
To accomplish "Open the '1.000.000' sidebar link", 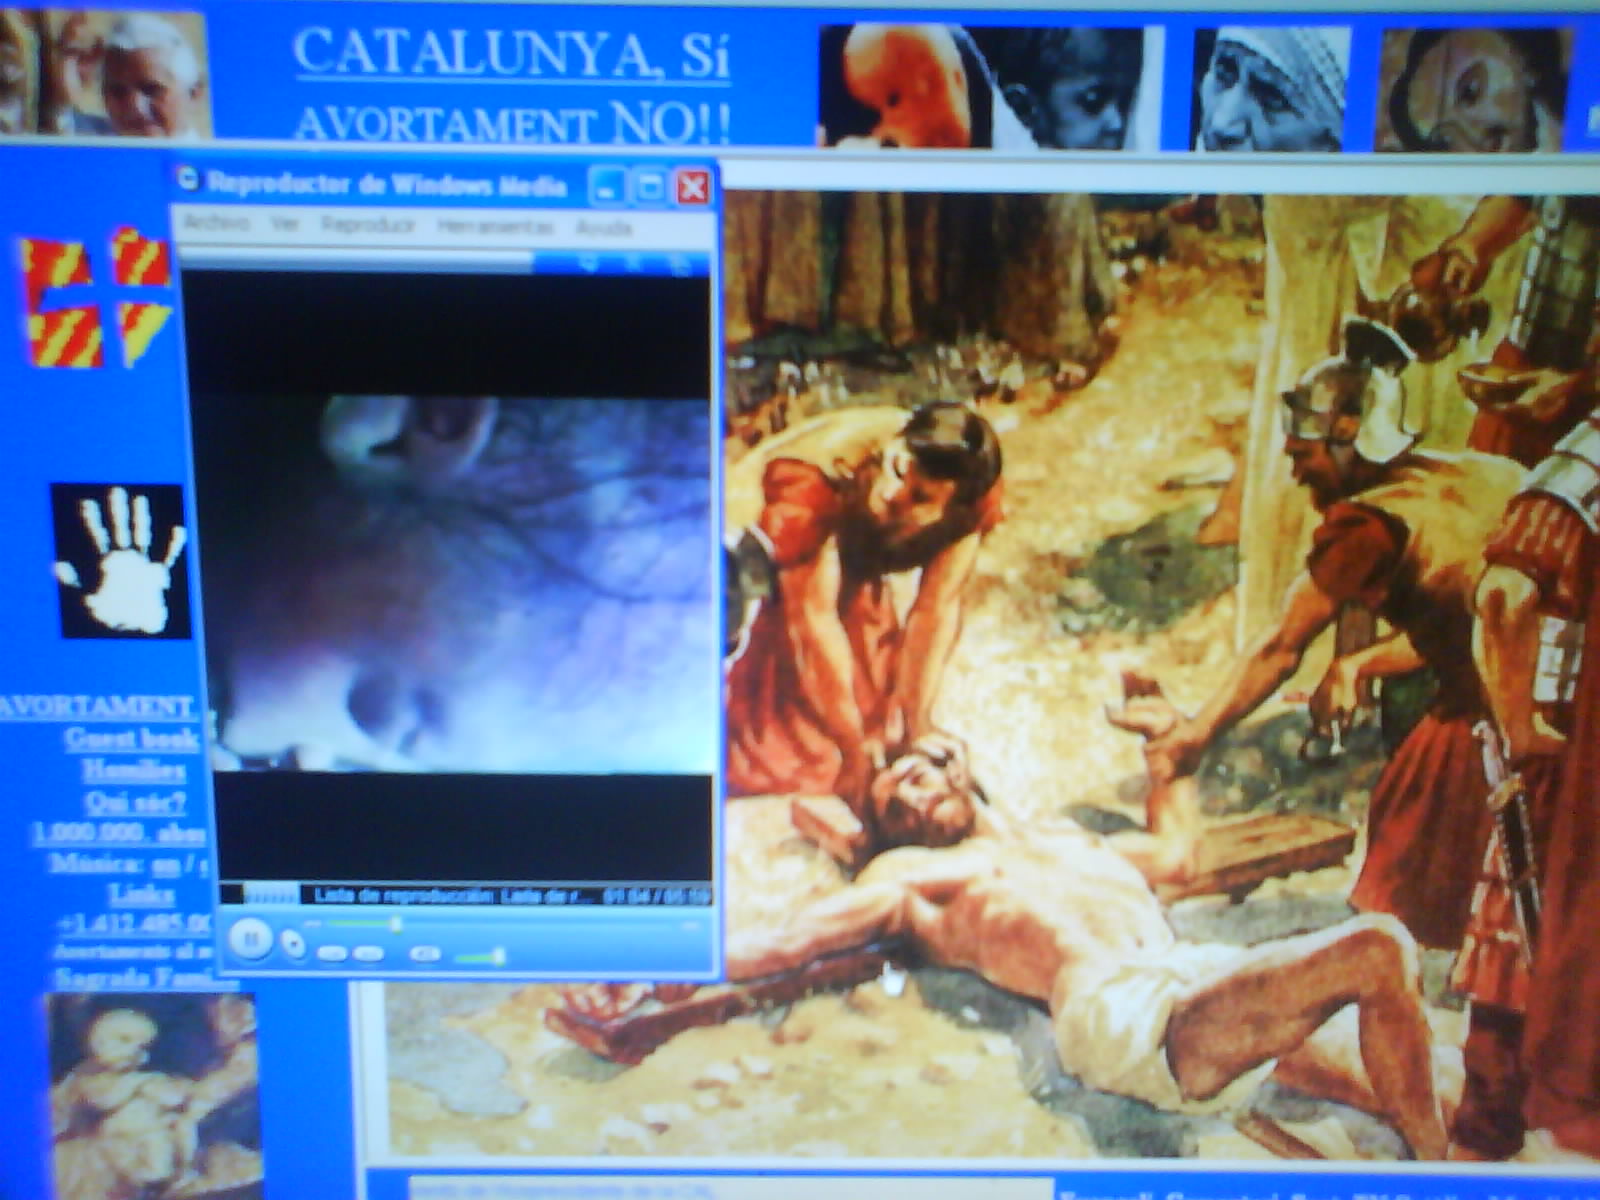I will 121,833.
